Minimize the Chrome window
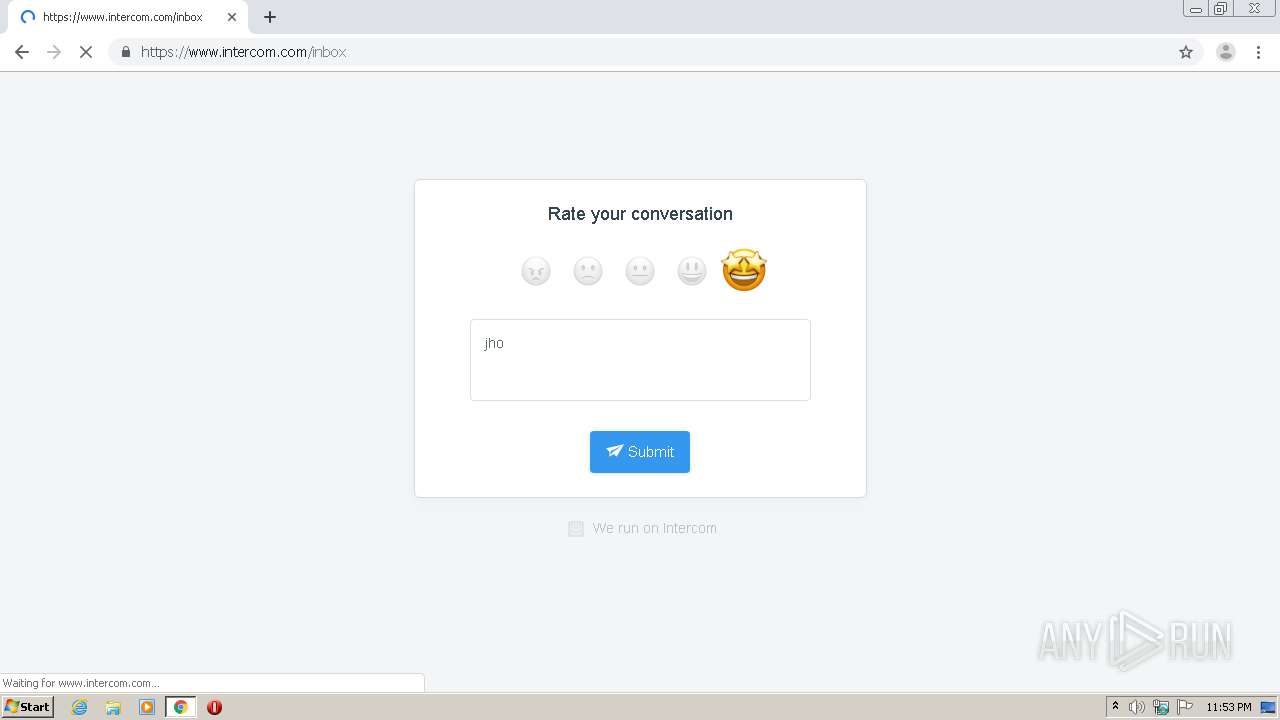This screenshot has height=720, width=1280. [1196, 9]
